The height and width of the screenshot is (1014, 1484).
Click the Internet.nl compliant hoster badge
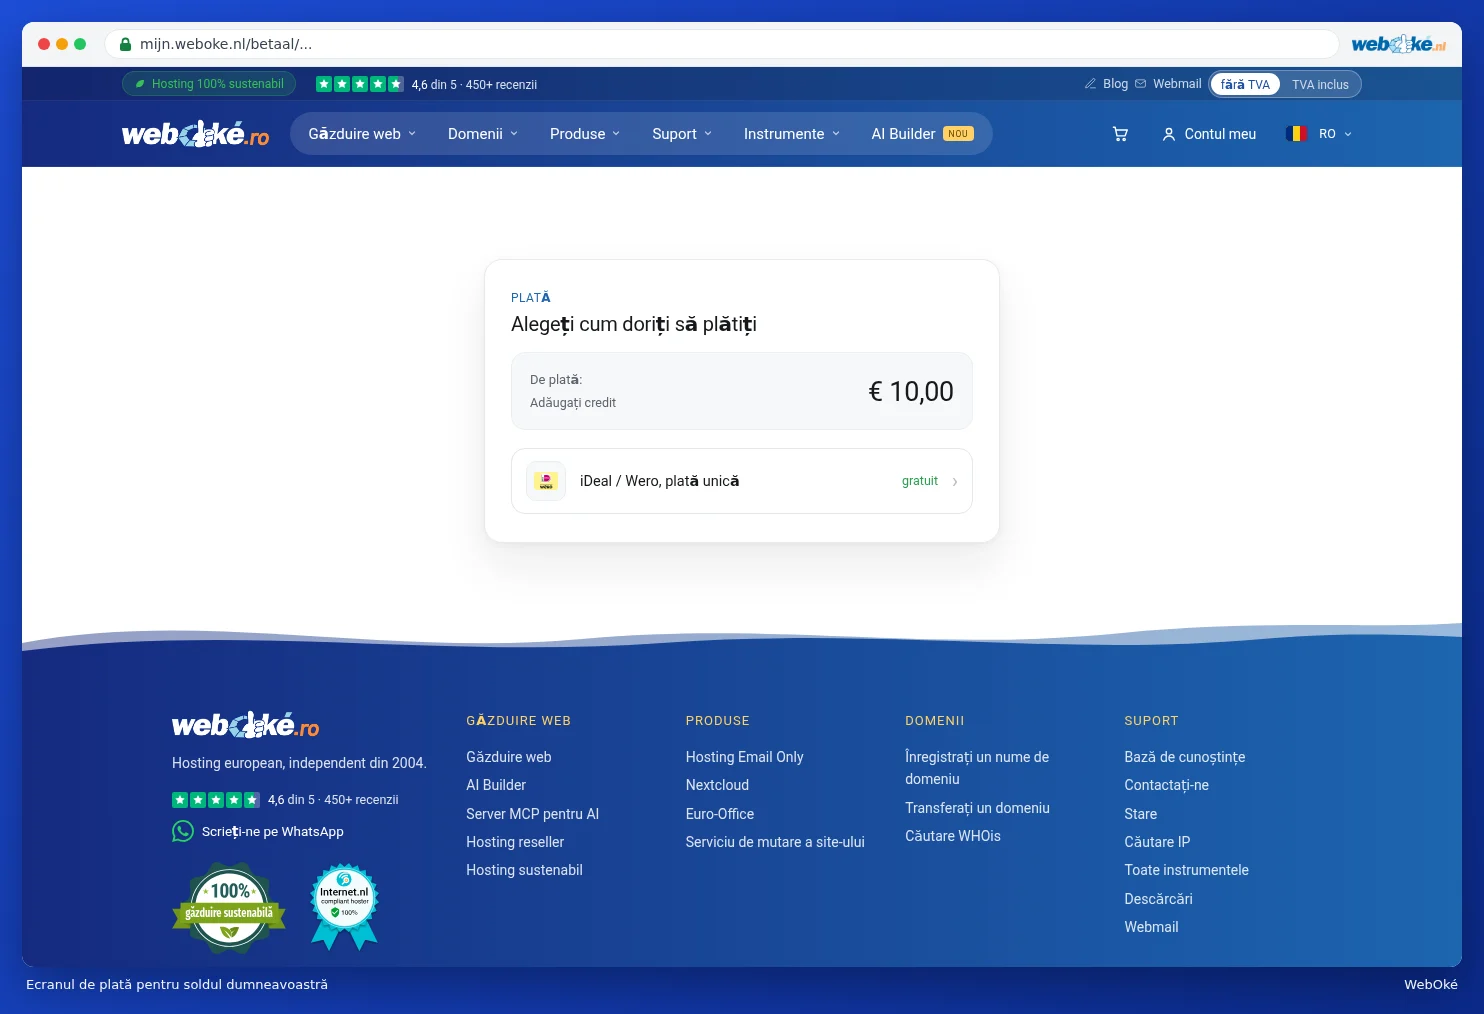pyautogui.click(x=345, y=907)
